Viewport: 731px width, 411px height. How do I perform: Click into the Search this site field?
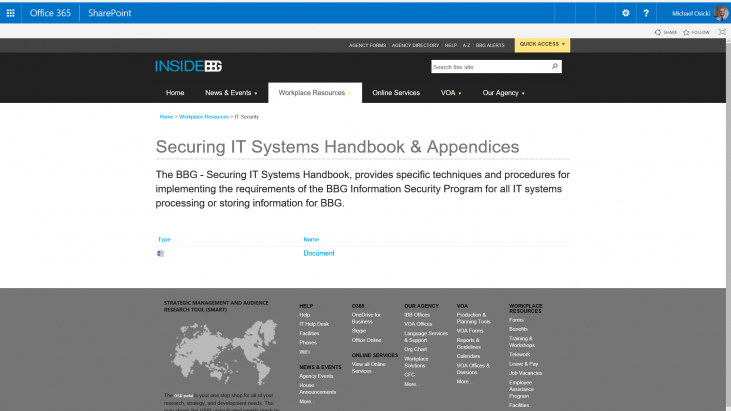489,67
